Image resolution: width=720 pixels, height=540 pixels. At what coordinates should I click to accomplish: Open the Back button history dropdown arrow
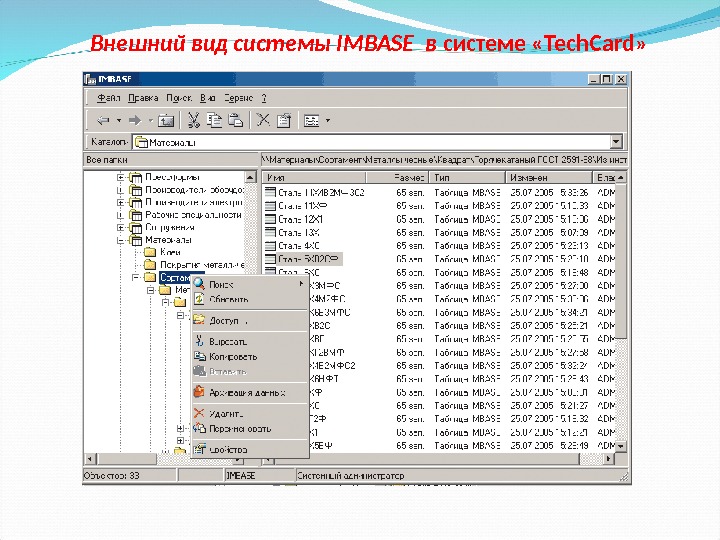(119, 121)
